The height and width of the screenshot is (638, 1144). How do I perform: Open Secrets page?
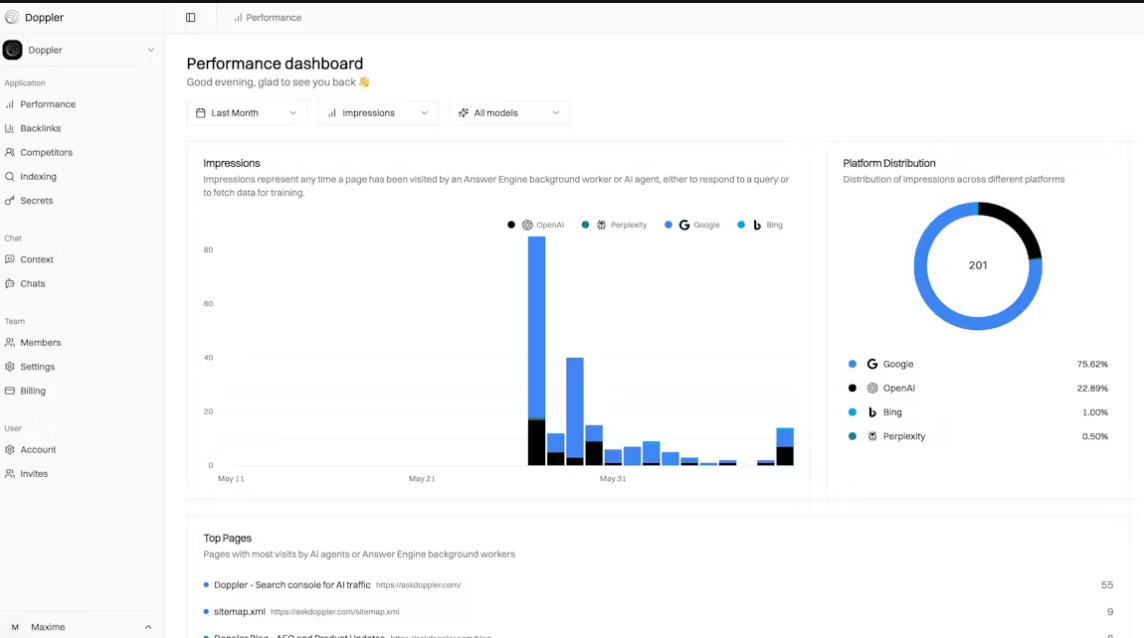36,201
